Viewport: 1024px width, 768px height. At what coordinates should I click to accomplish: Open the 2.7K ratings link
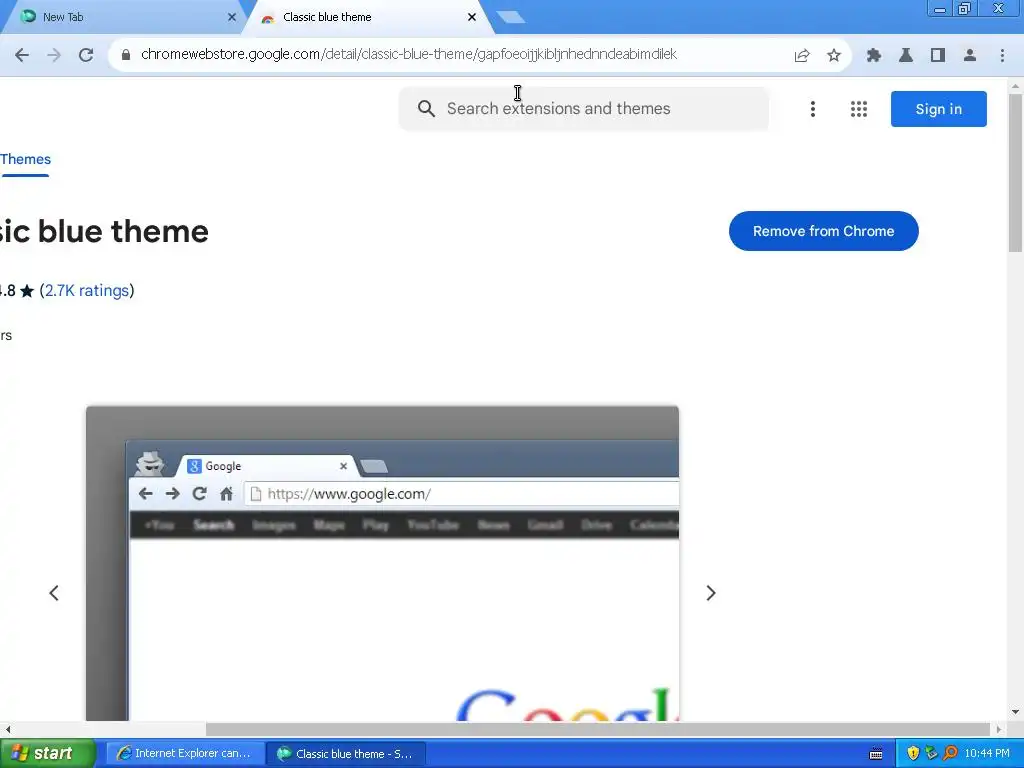point(87,291)
